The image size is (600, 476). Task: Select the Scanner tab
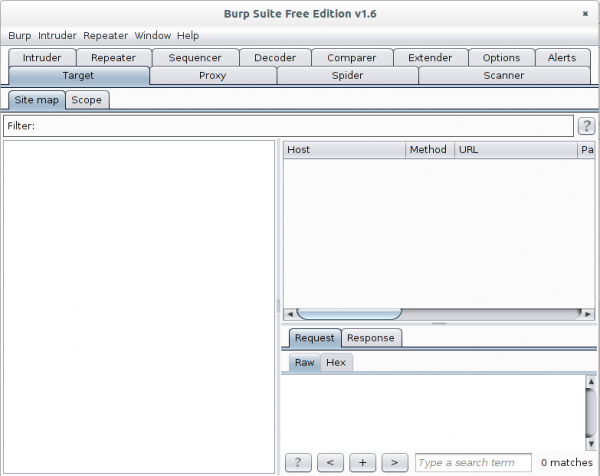tap(504, 76)
